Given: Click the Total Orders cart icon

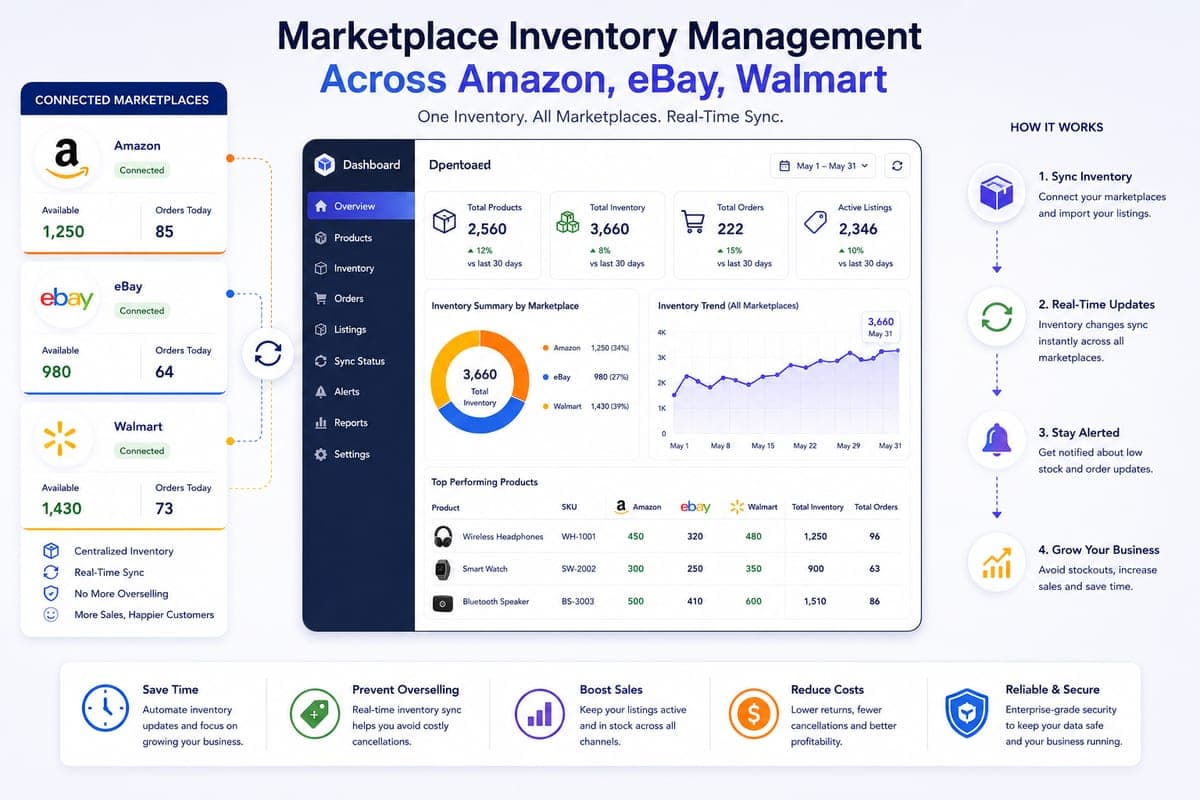Looking at the screenshot, I should coord(692,222).
